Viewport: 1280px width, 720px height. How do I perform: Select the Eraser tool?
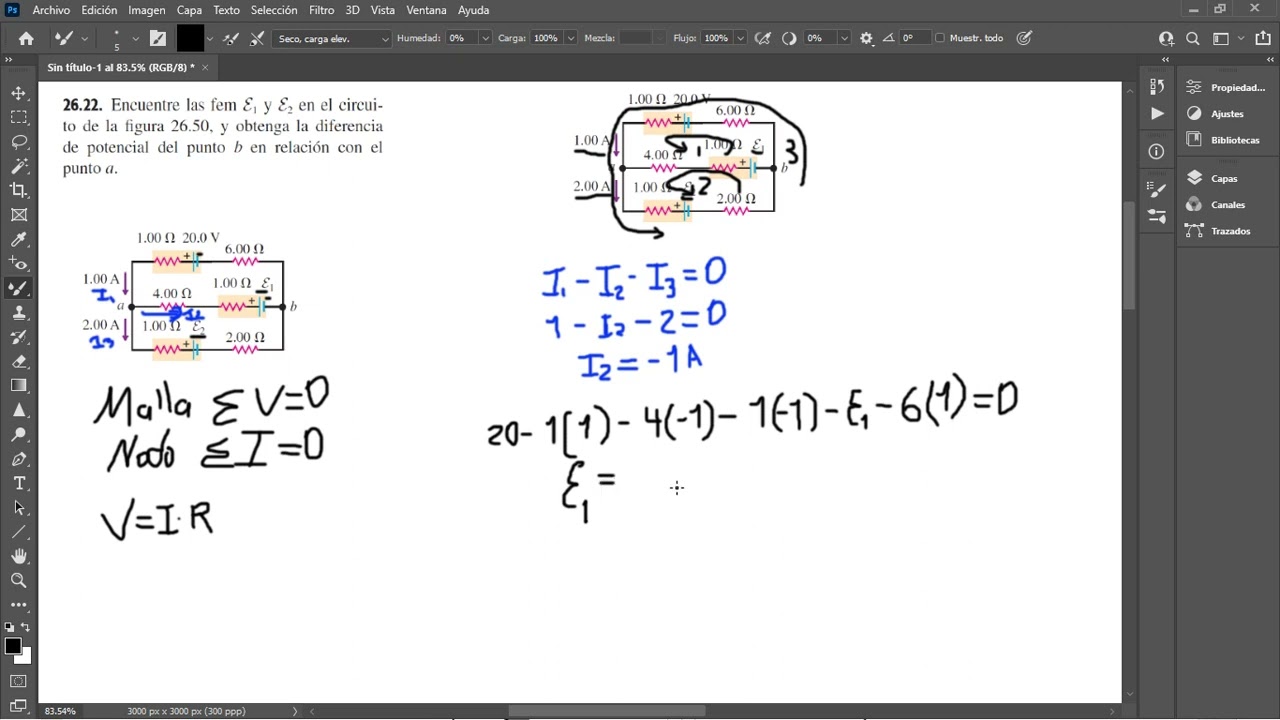(18, 361)
